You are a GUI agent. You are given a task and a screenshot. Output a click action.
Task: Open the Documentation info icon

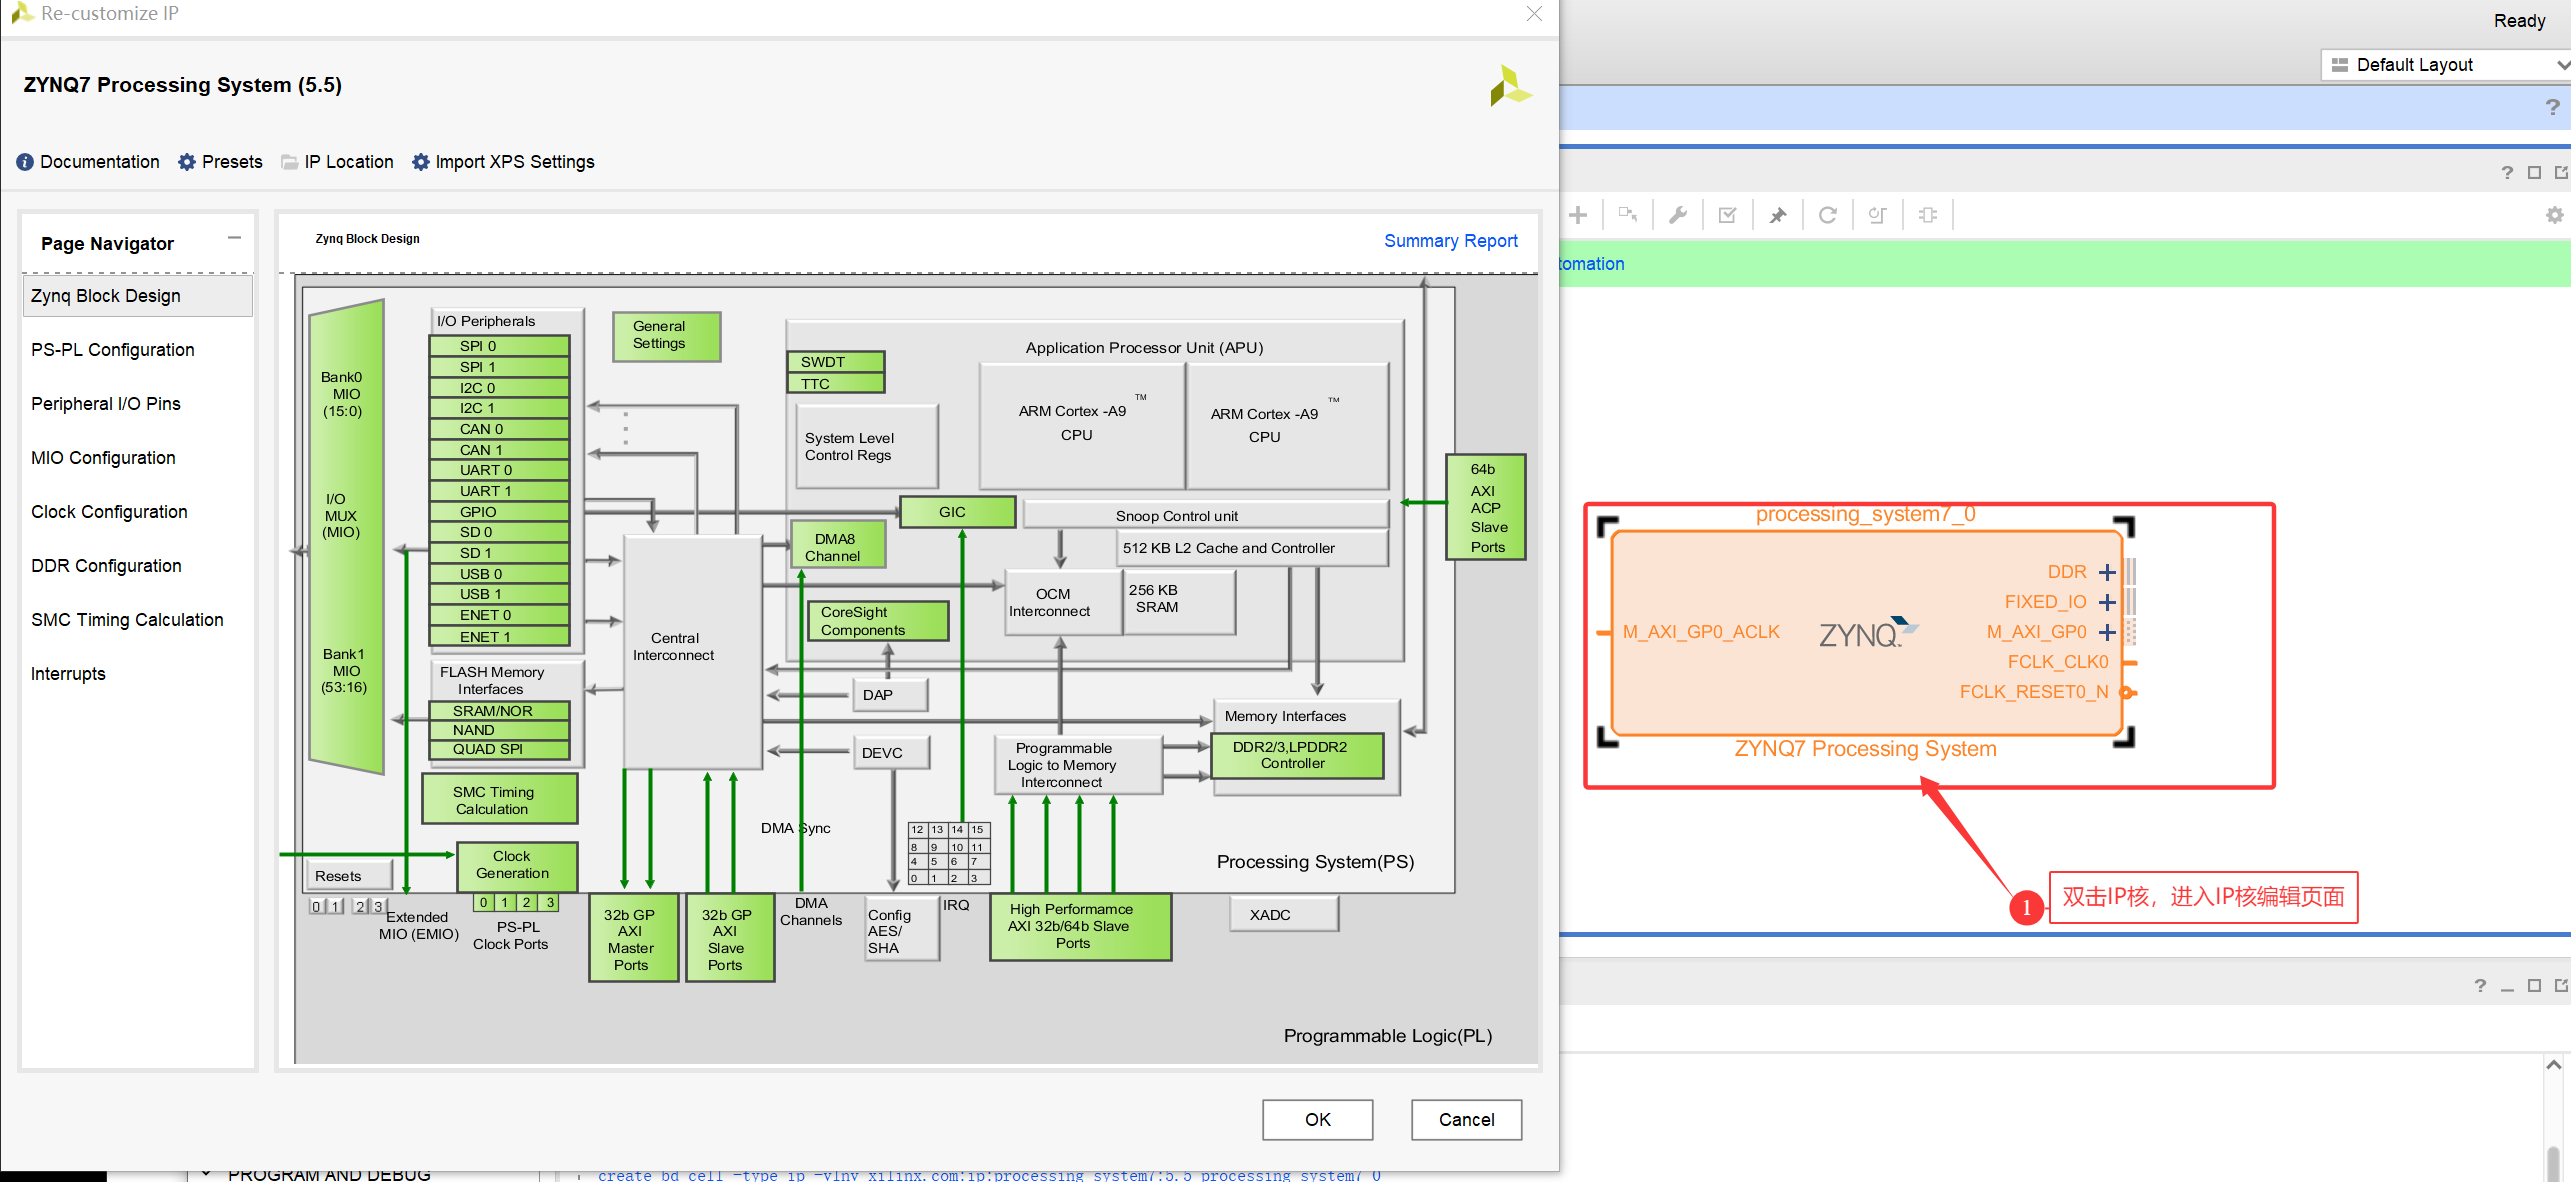(x=25, y=162)
